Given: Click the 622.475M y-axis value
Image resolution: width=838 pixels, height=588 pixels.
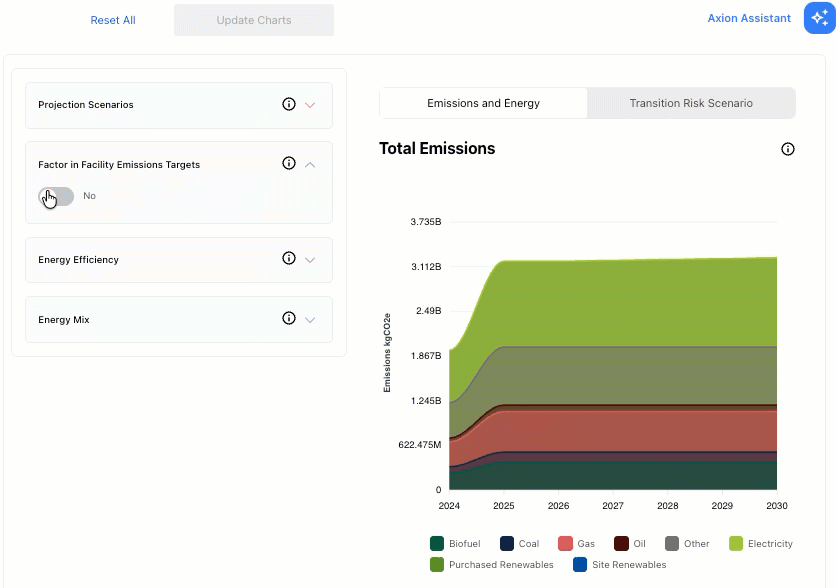Looking at the screenshot, I should [x=420, y=445].
